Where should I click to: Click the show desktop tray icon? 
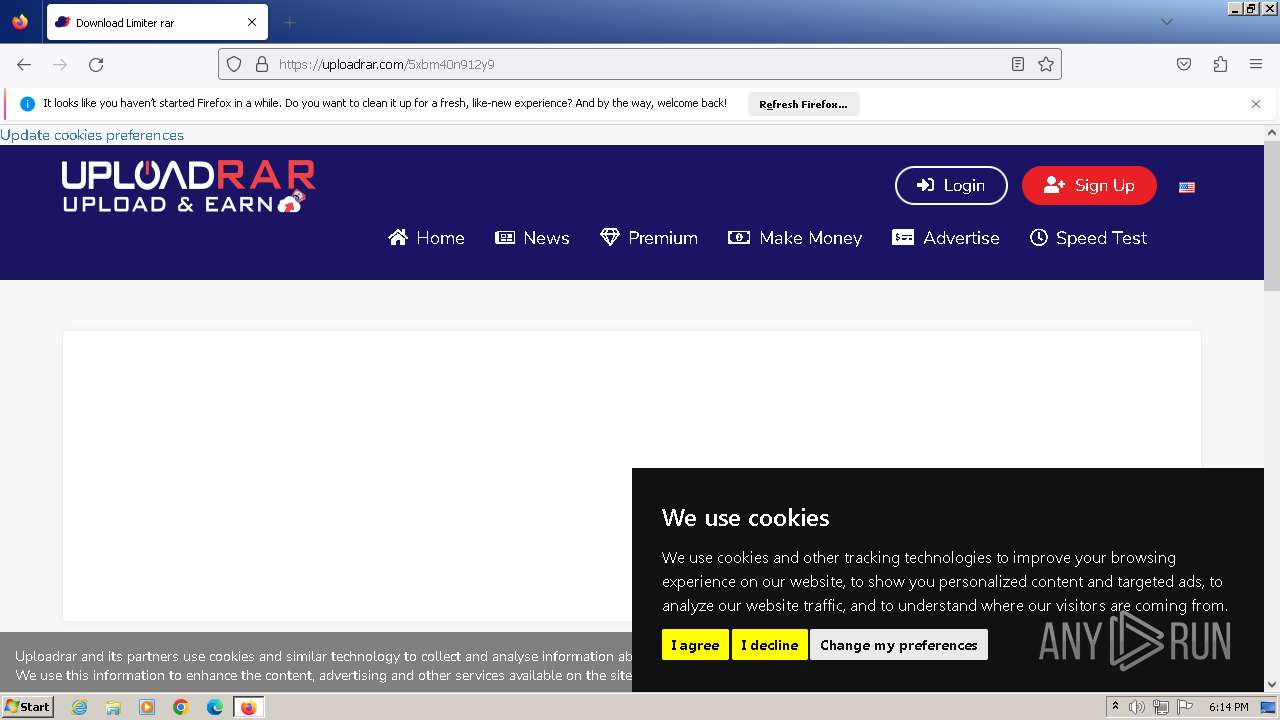1268,707
